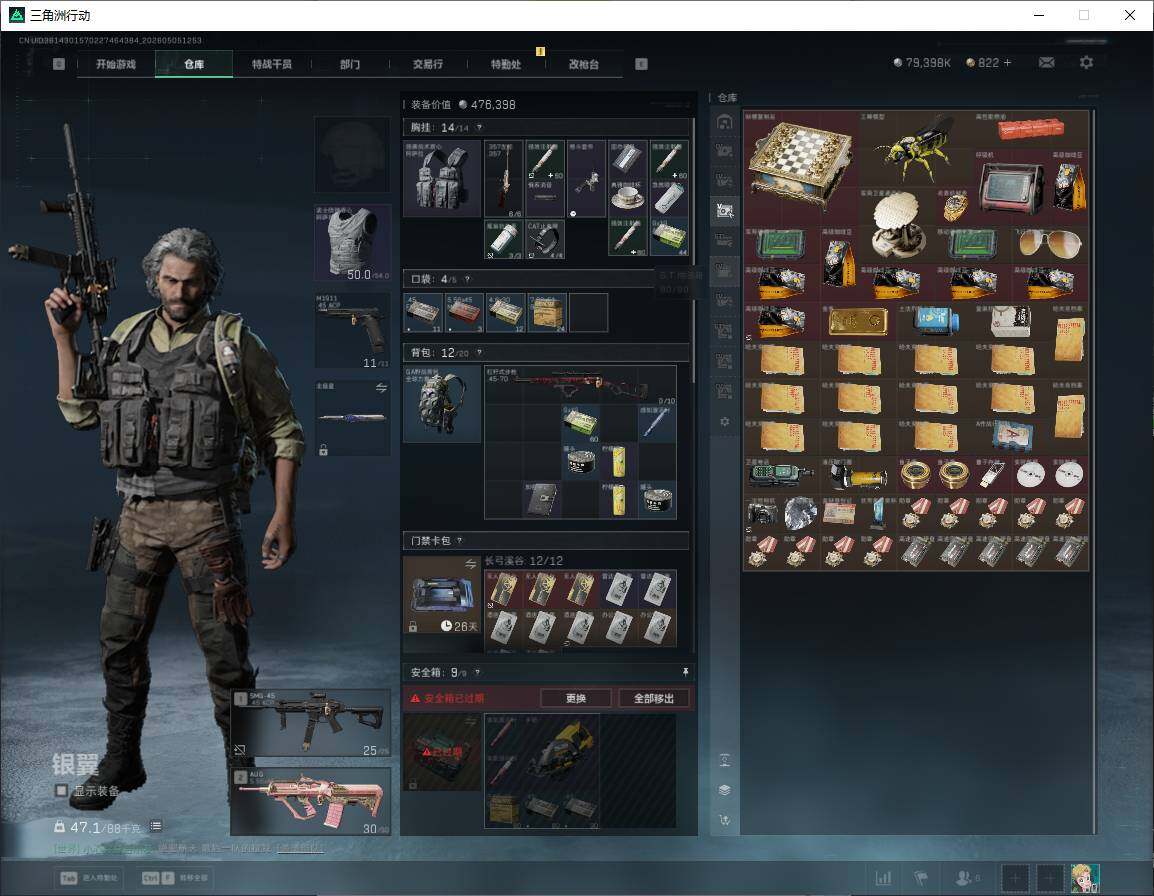Select the pink AUG weapon slot
The height and width of the screenshot is (896, 1154).
[x=311, y=801]
